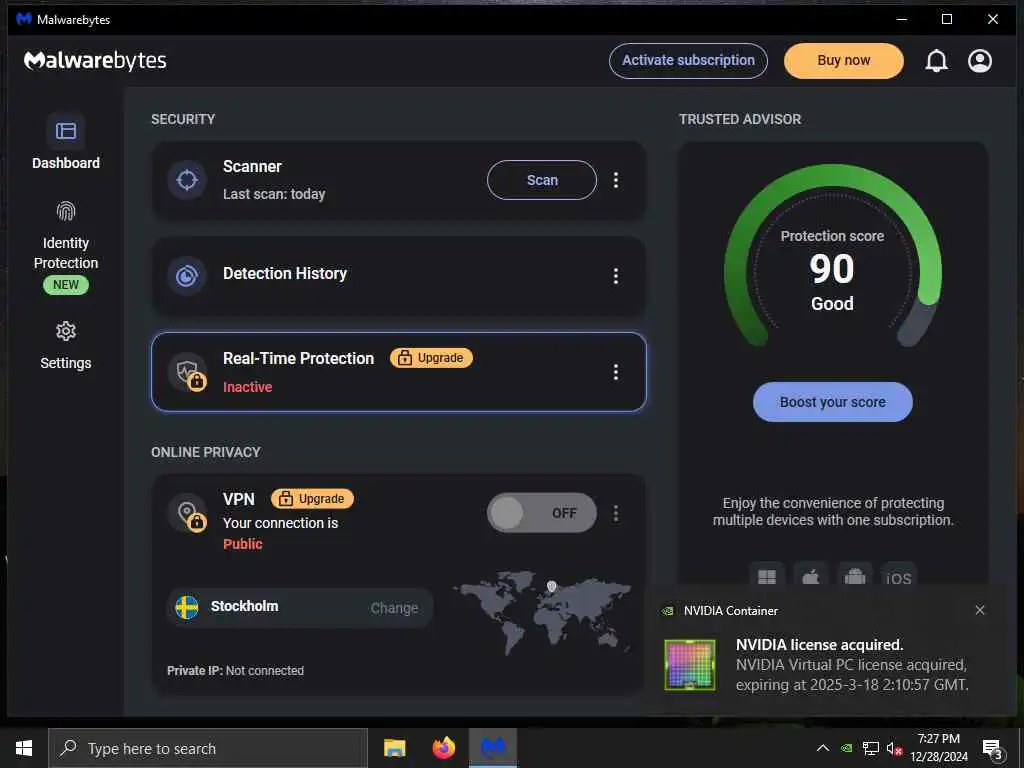1024x768 pixels.
Task: Click the Sweden flag icon
Action: 187,607
